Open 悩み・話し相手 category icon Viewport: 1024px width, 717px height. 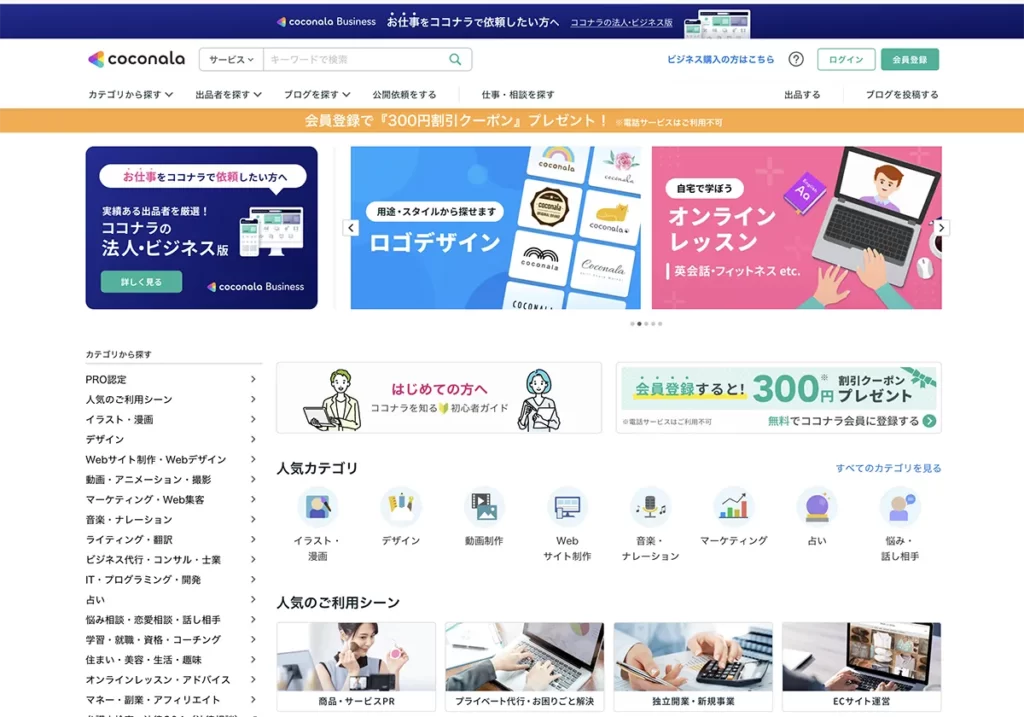coord(900,507)
